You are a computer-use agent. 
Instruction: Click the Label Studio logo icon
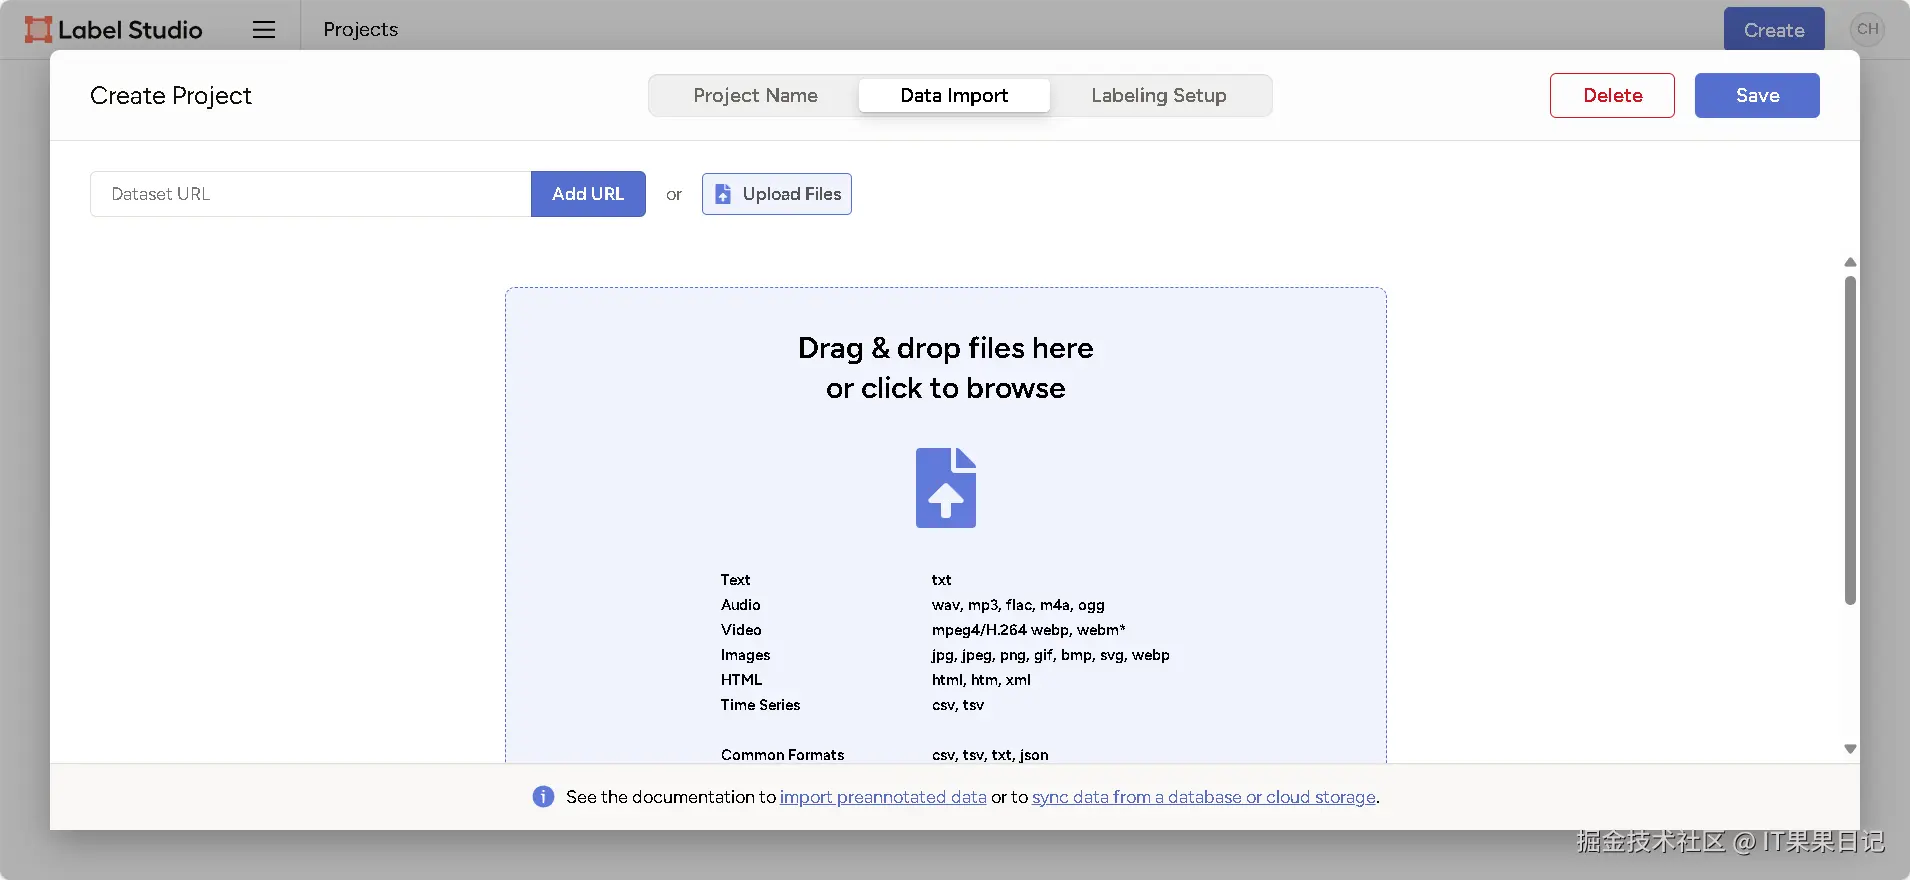click(x=38, y=30)
